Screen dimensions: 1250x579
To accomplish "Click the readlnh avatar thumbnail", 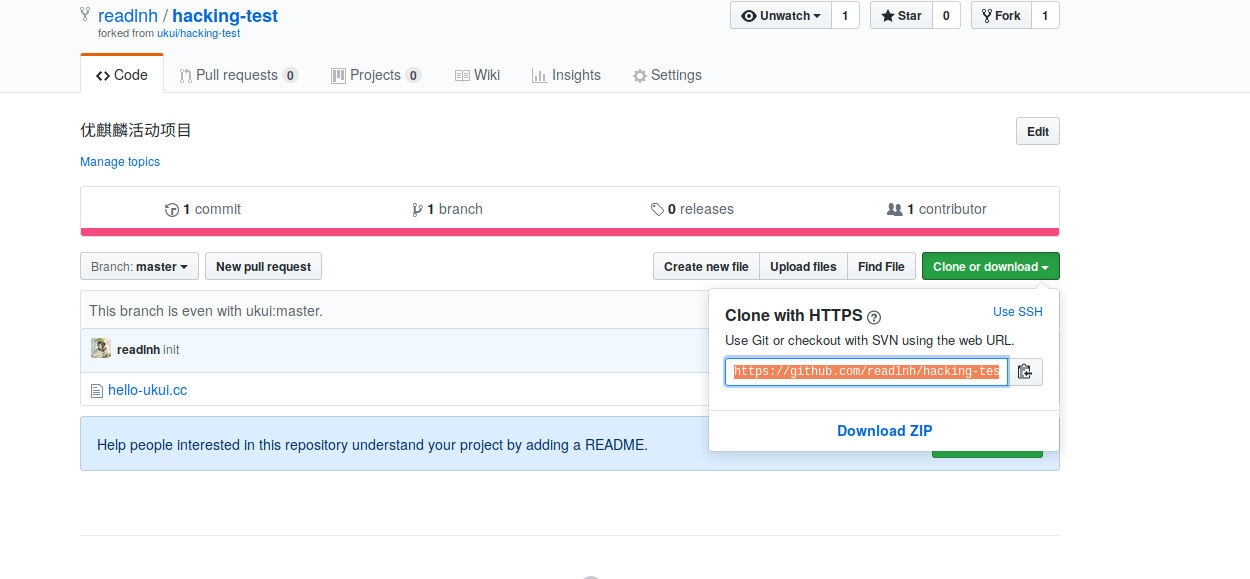I will click(x=101, y=349).
